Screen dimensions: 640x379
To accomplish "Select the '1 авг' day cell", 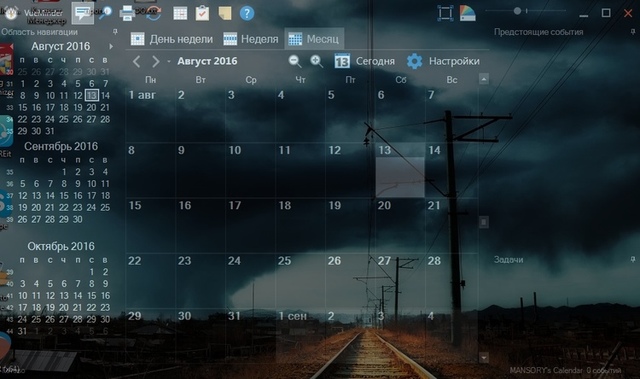I will [x=150, y=115].
